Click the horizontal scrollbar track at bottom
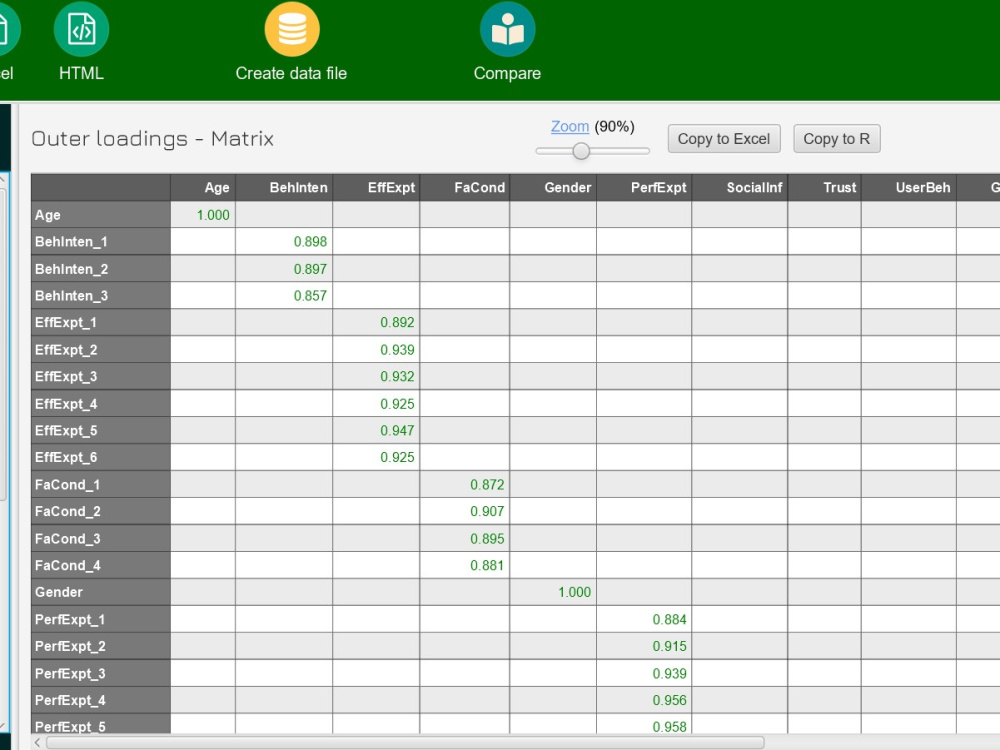This screenshot has height=750, width=1000. (500, 744)
